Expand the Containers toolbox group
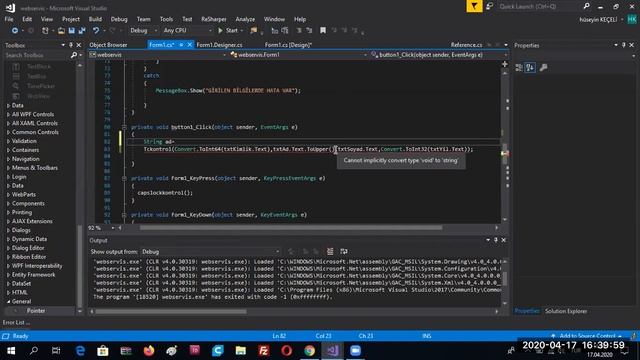This screenshot has height=360, width=640. click(8, 150)
